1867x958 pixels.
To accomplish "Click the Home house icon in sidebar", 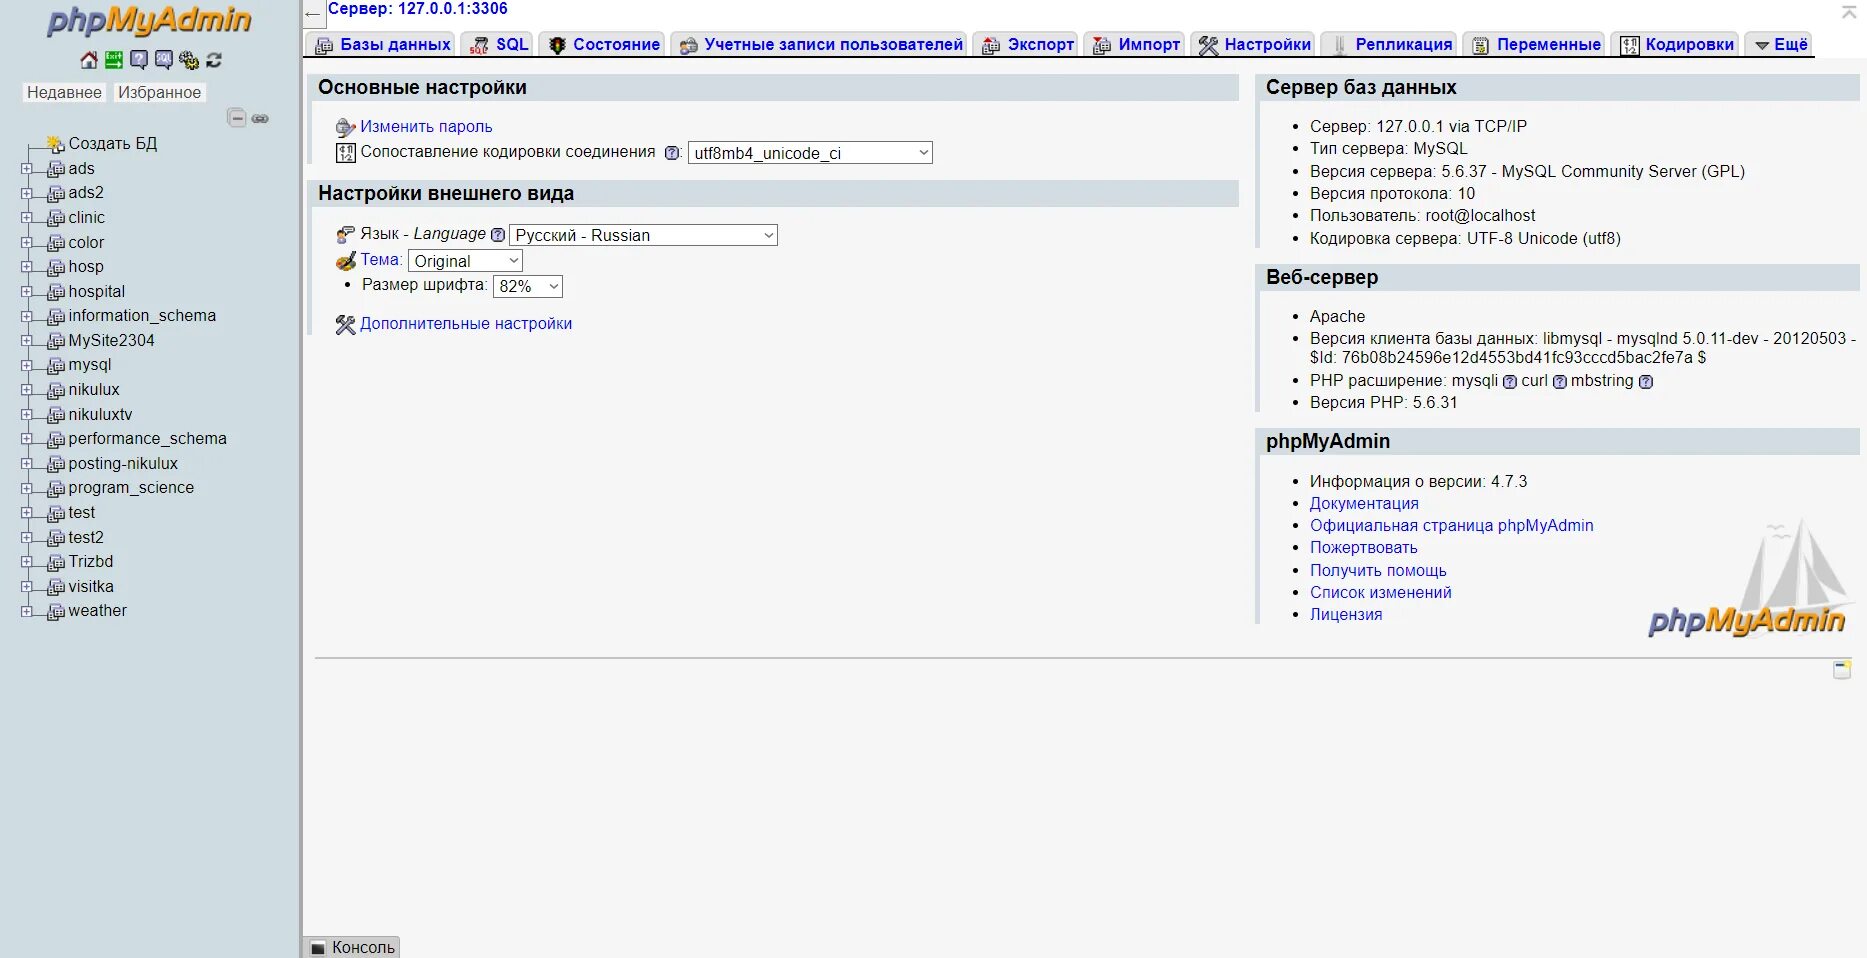I will pos(89,60).
